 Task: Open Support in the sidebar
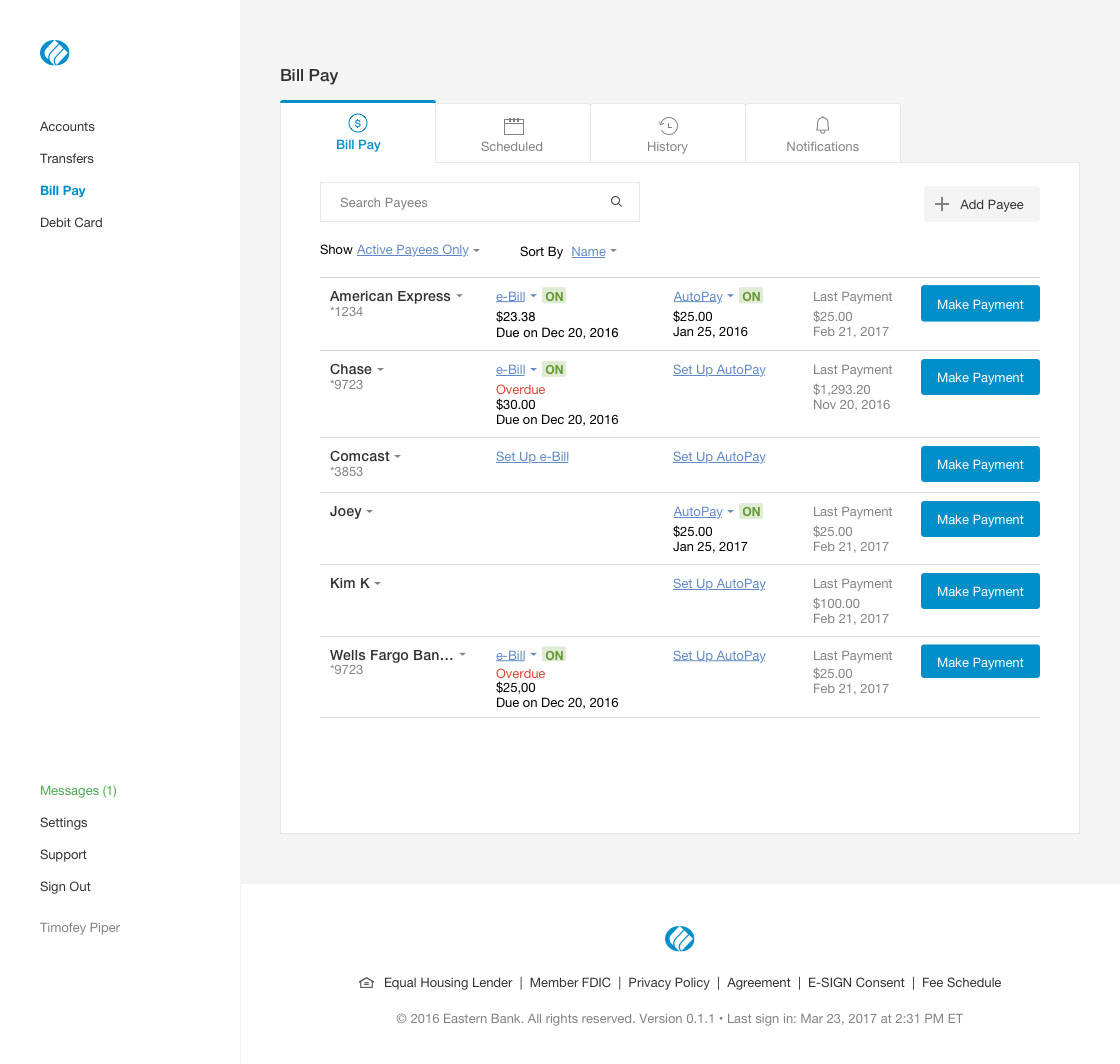pyautogui.click(x=63, y=855)
